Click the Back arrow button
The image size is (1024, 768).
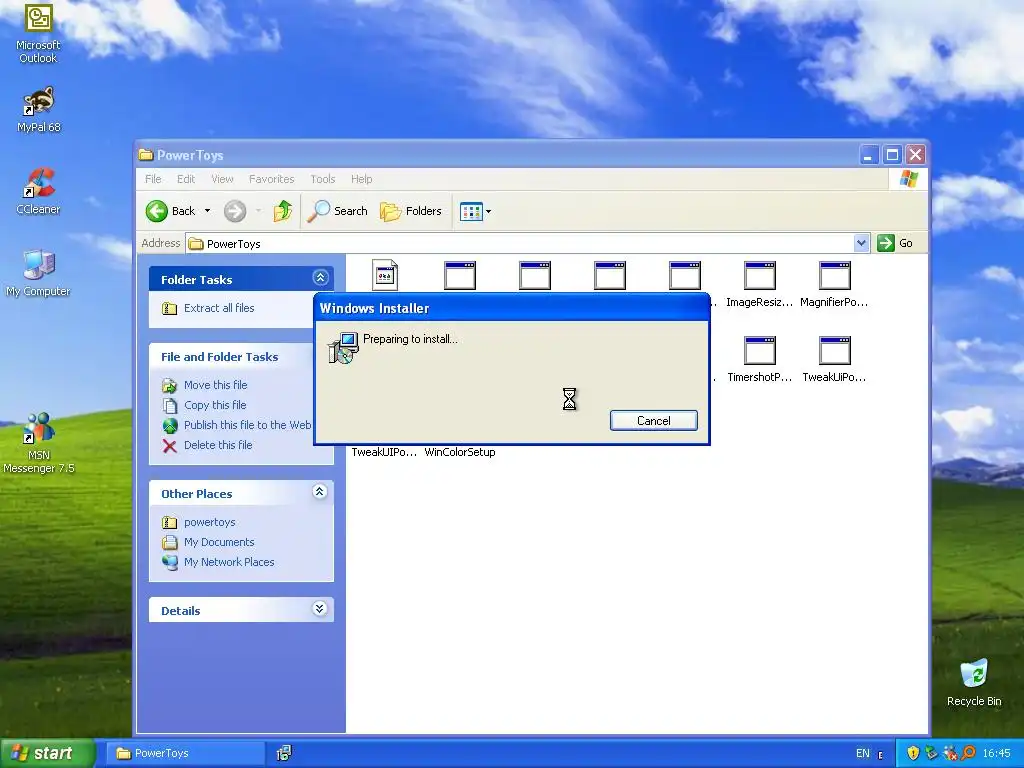170,211
